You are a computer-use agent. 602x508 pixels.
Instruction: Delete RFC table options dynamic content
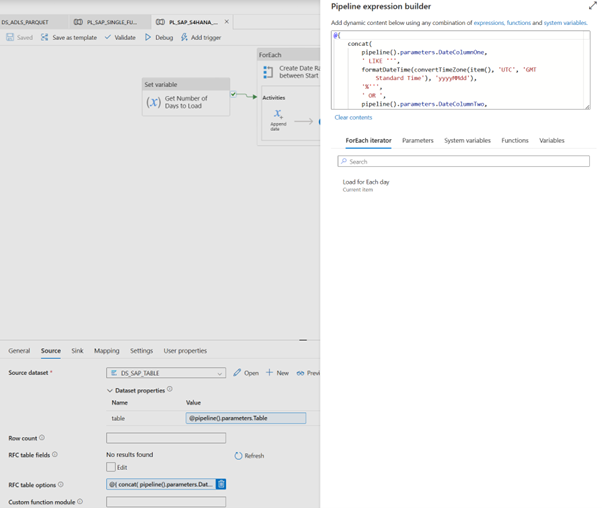click(x=221, y=484)
